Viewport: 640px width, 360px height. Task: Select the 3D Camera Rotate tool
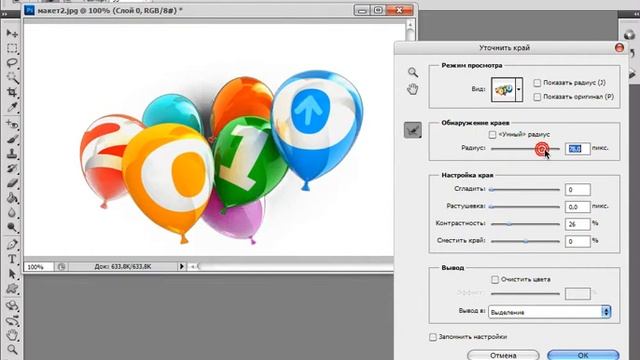point(12,320)
